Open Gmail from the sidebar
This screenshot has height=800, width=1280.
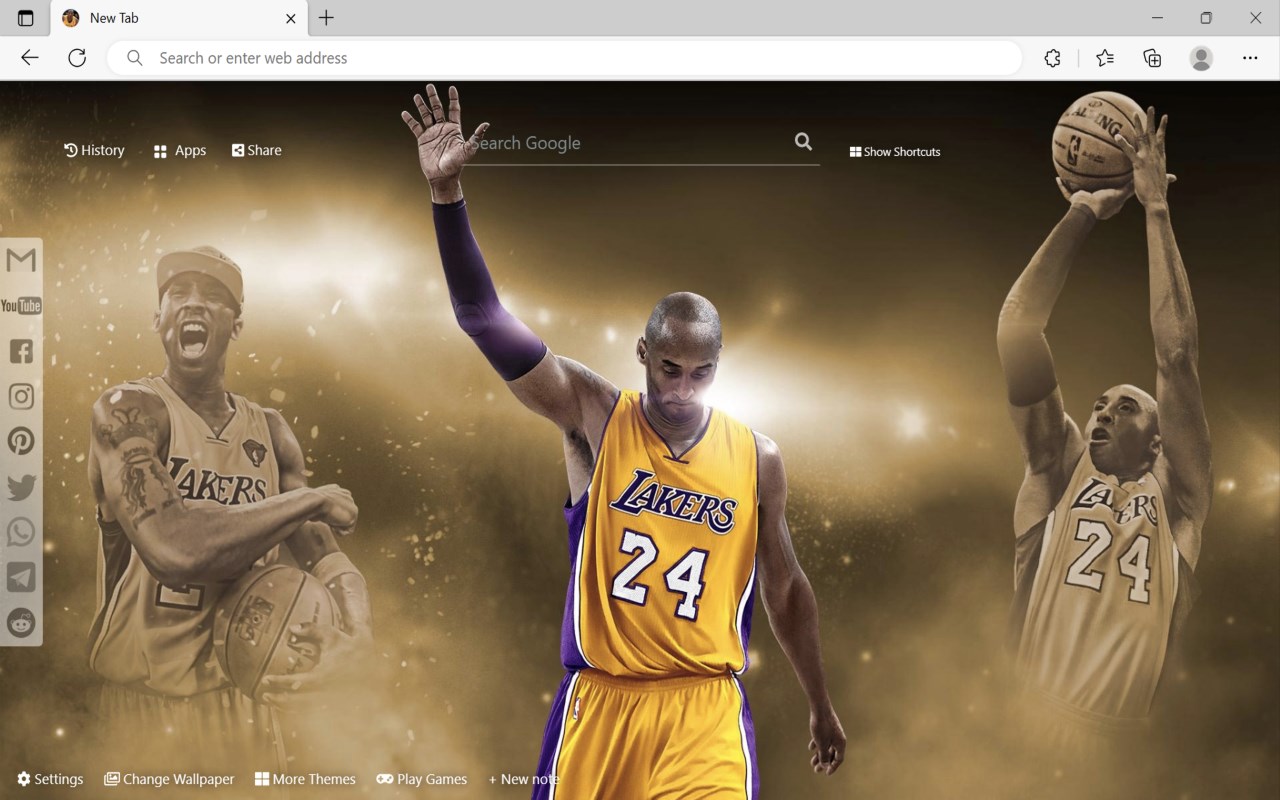[21, 260]
